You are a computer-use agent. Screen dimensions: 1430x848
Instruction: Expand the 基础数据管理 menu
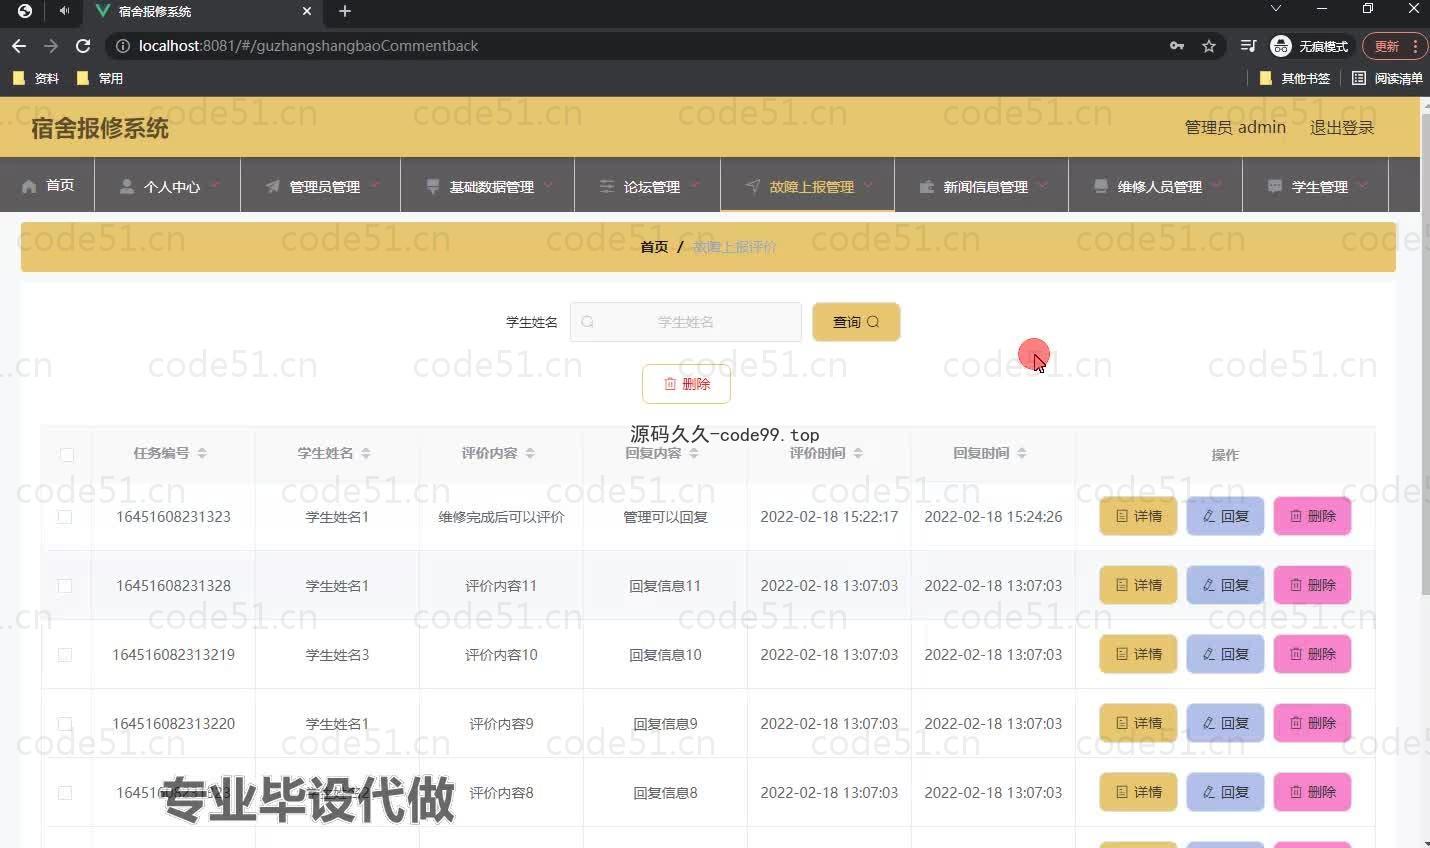click(x=488, y=186)
